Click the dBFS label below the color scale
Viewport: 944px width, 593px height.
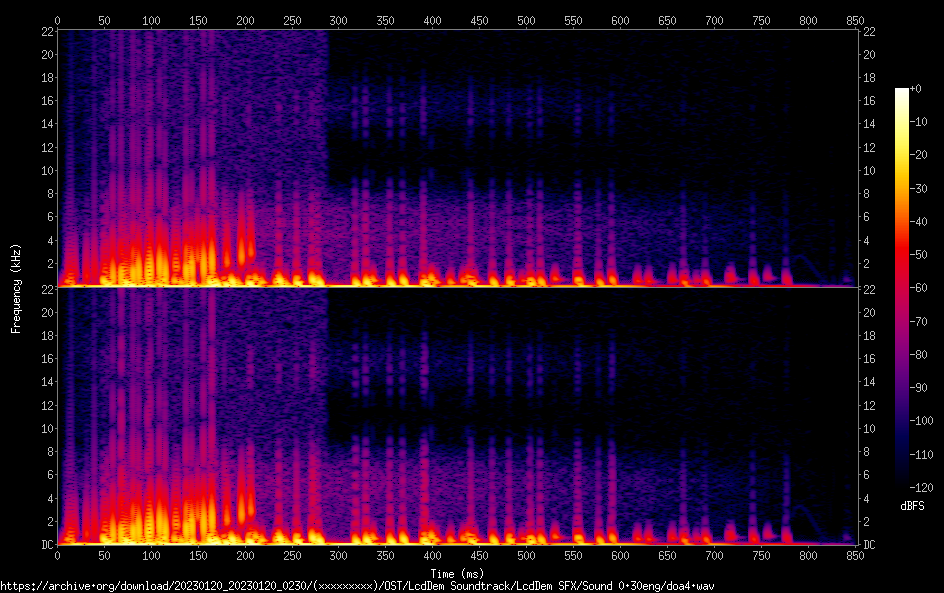(x=912, y=507)
